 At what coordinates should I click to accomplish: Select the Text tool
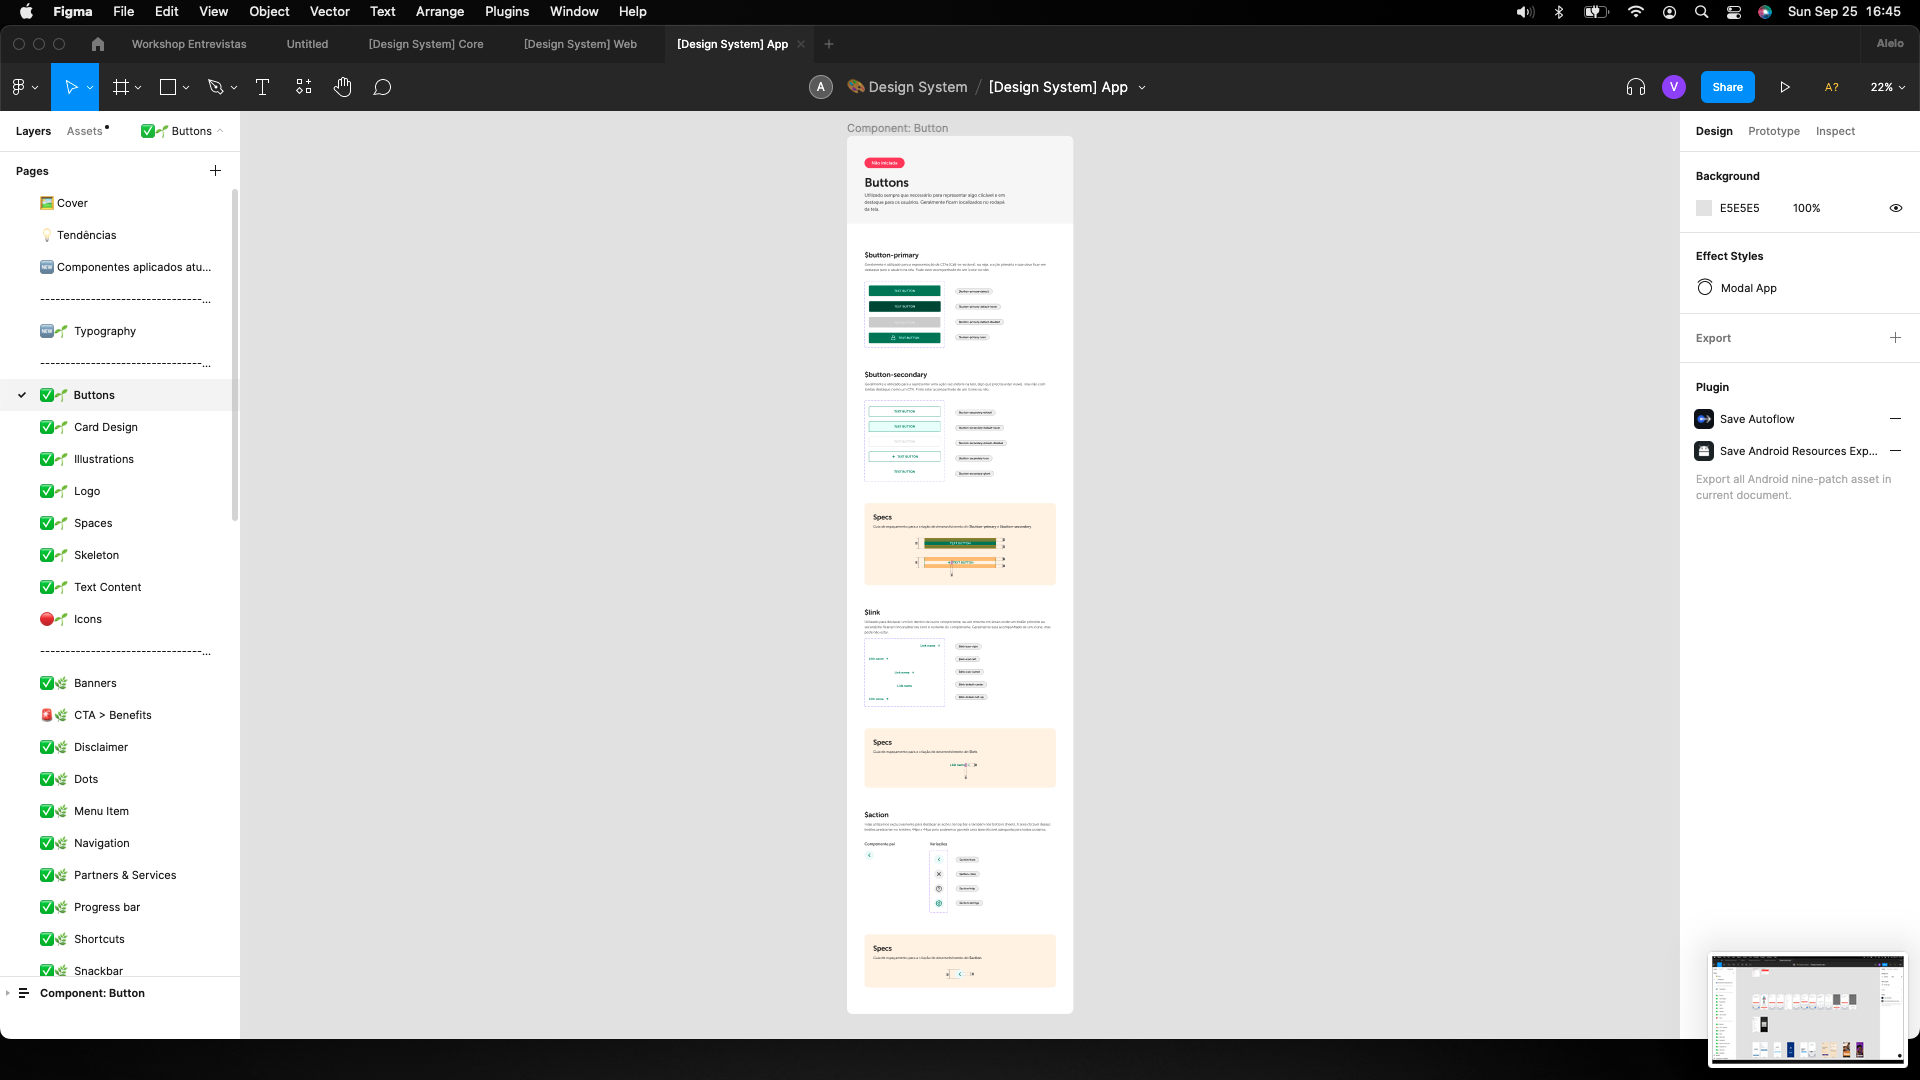[263, 87]
